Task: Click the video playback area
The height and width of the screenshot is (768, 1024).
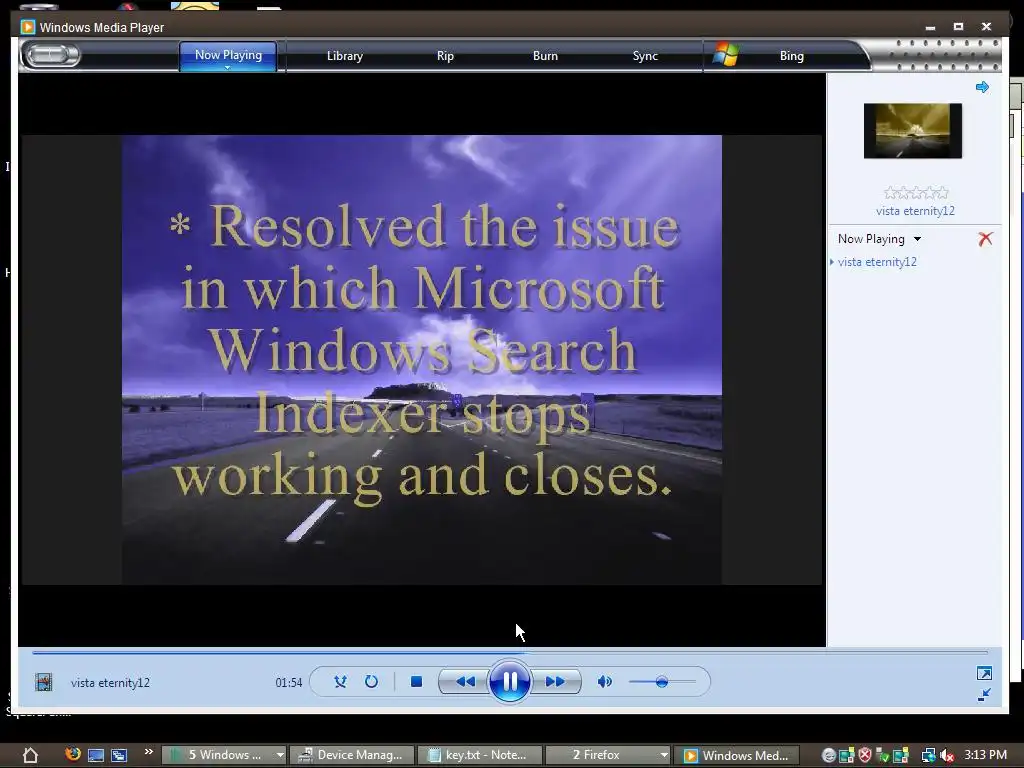Action: click(422, 360)
